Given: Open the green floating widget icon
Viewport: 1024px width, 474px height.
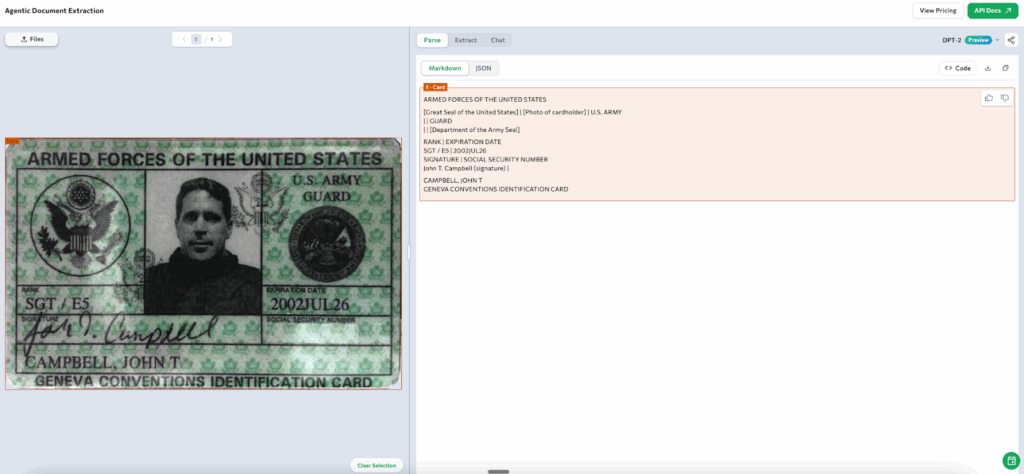Looking at the screenshot, I should click(1009, 459).
